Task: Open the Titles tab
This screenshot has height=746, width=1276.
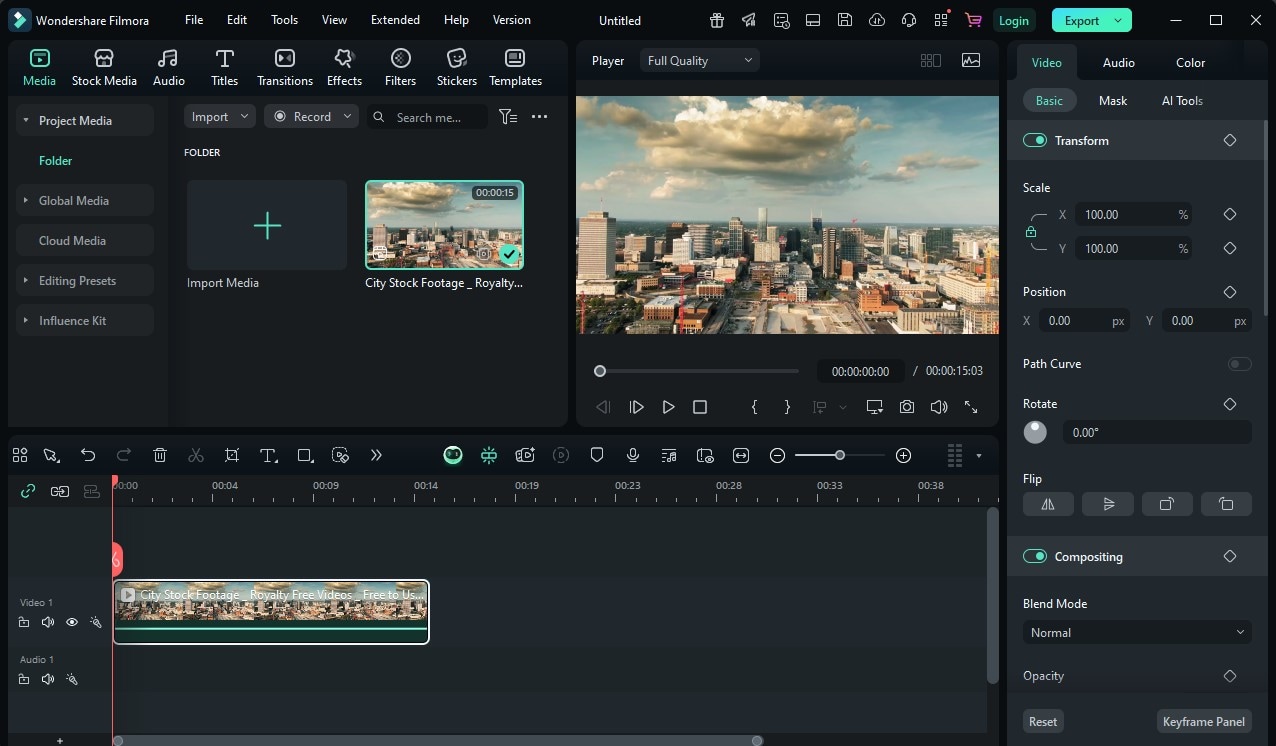Action: [225, 67]
